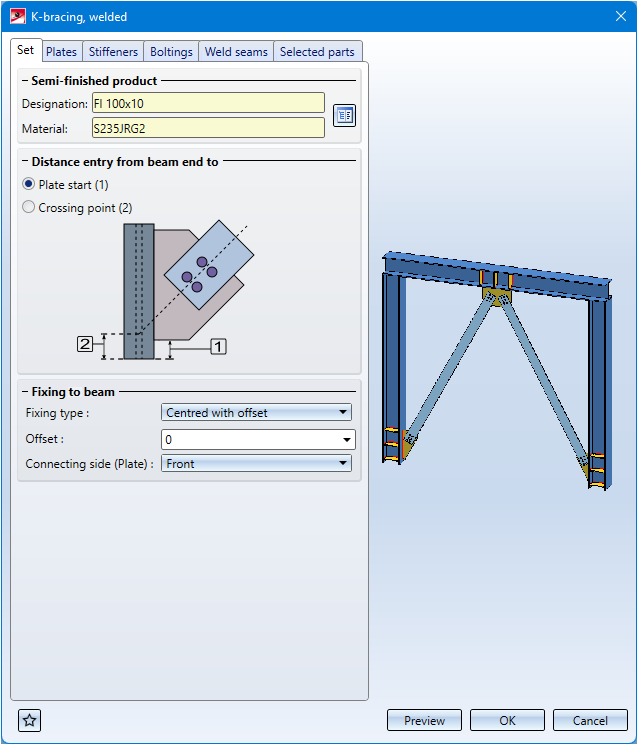Screen dimensions: 638x745
Task: Collapse the Semi-finished product section
Action: click(25, 81)
